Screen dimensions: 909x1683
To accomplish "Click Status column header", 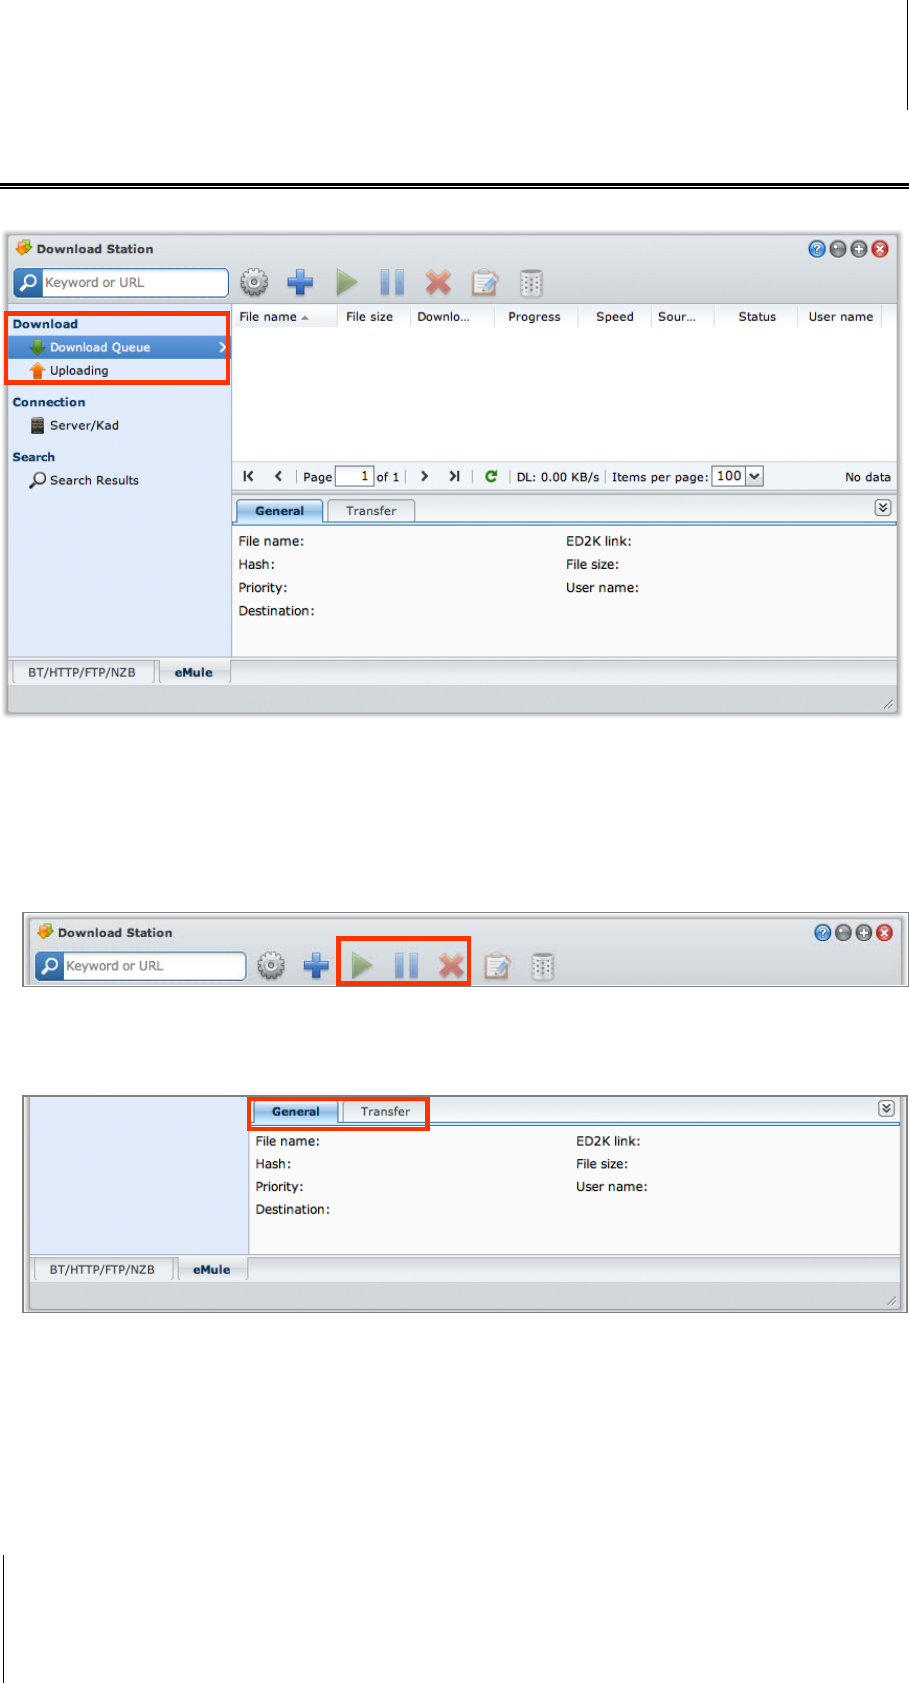I will [757, 317].
